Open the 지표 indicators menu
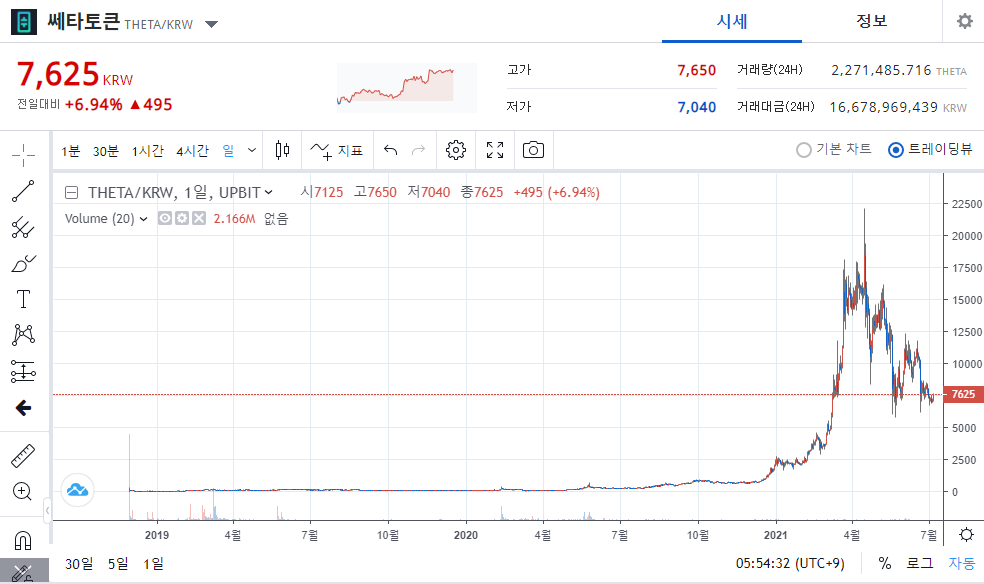This screenshot has height=584, width=984. 337,151
